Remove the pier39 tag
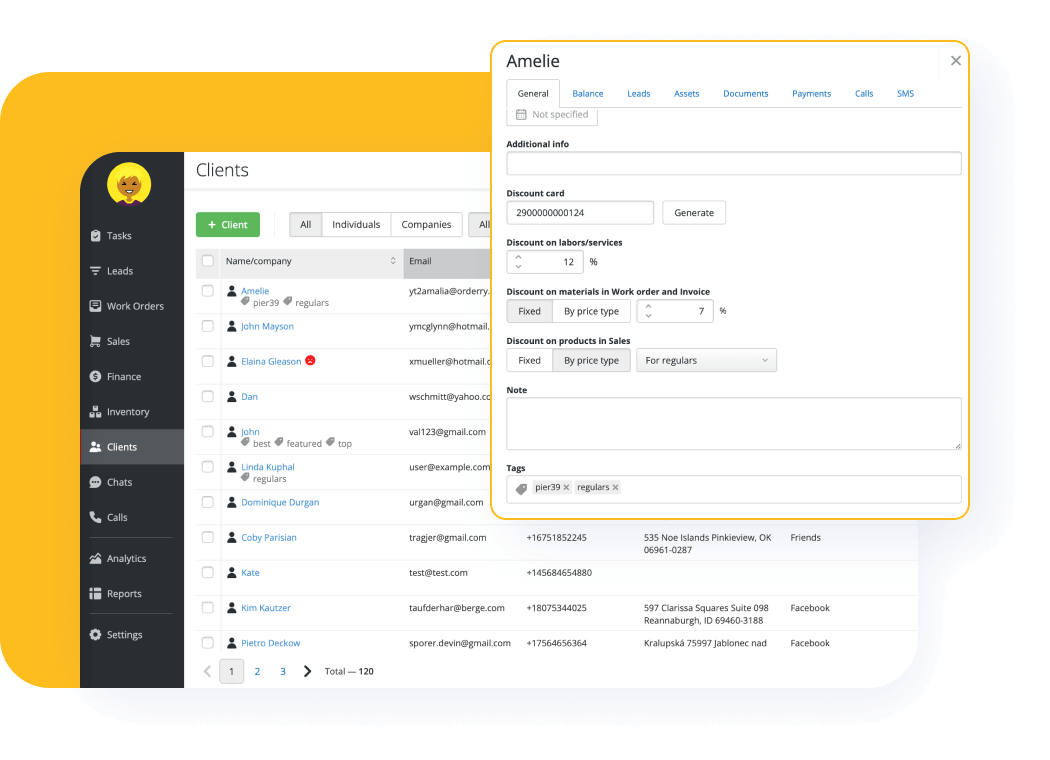This screenshot has width=1050, height=760. tap(566, 488)
